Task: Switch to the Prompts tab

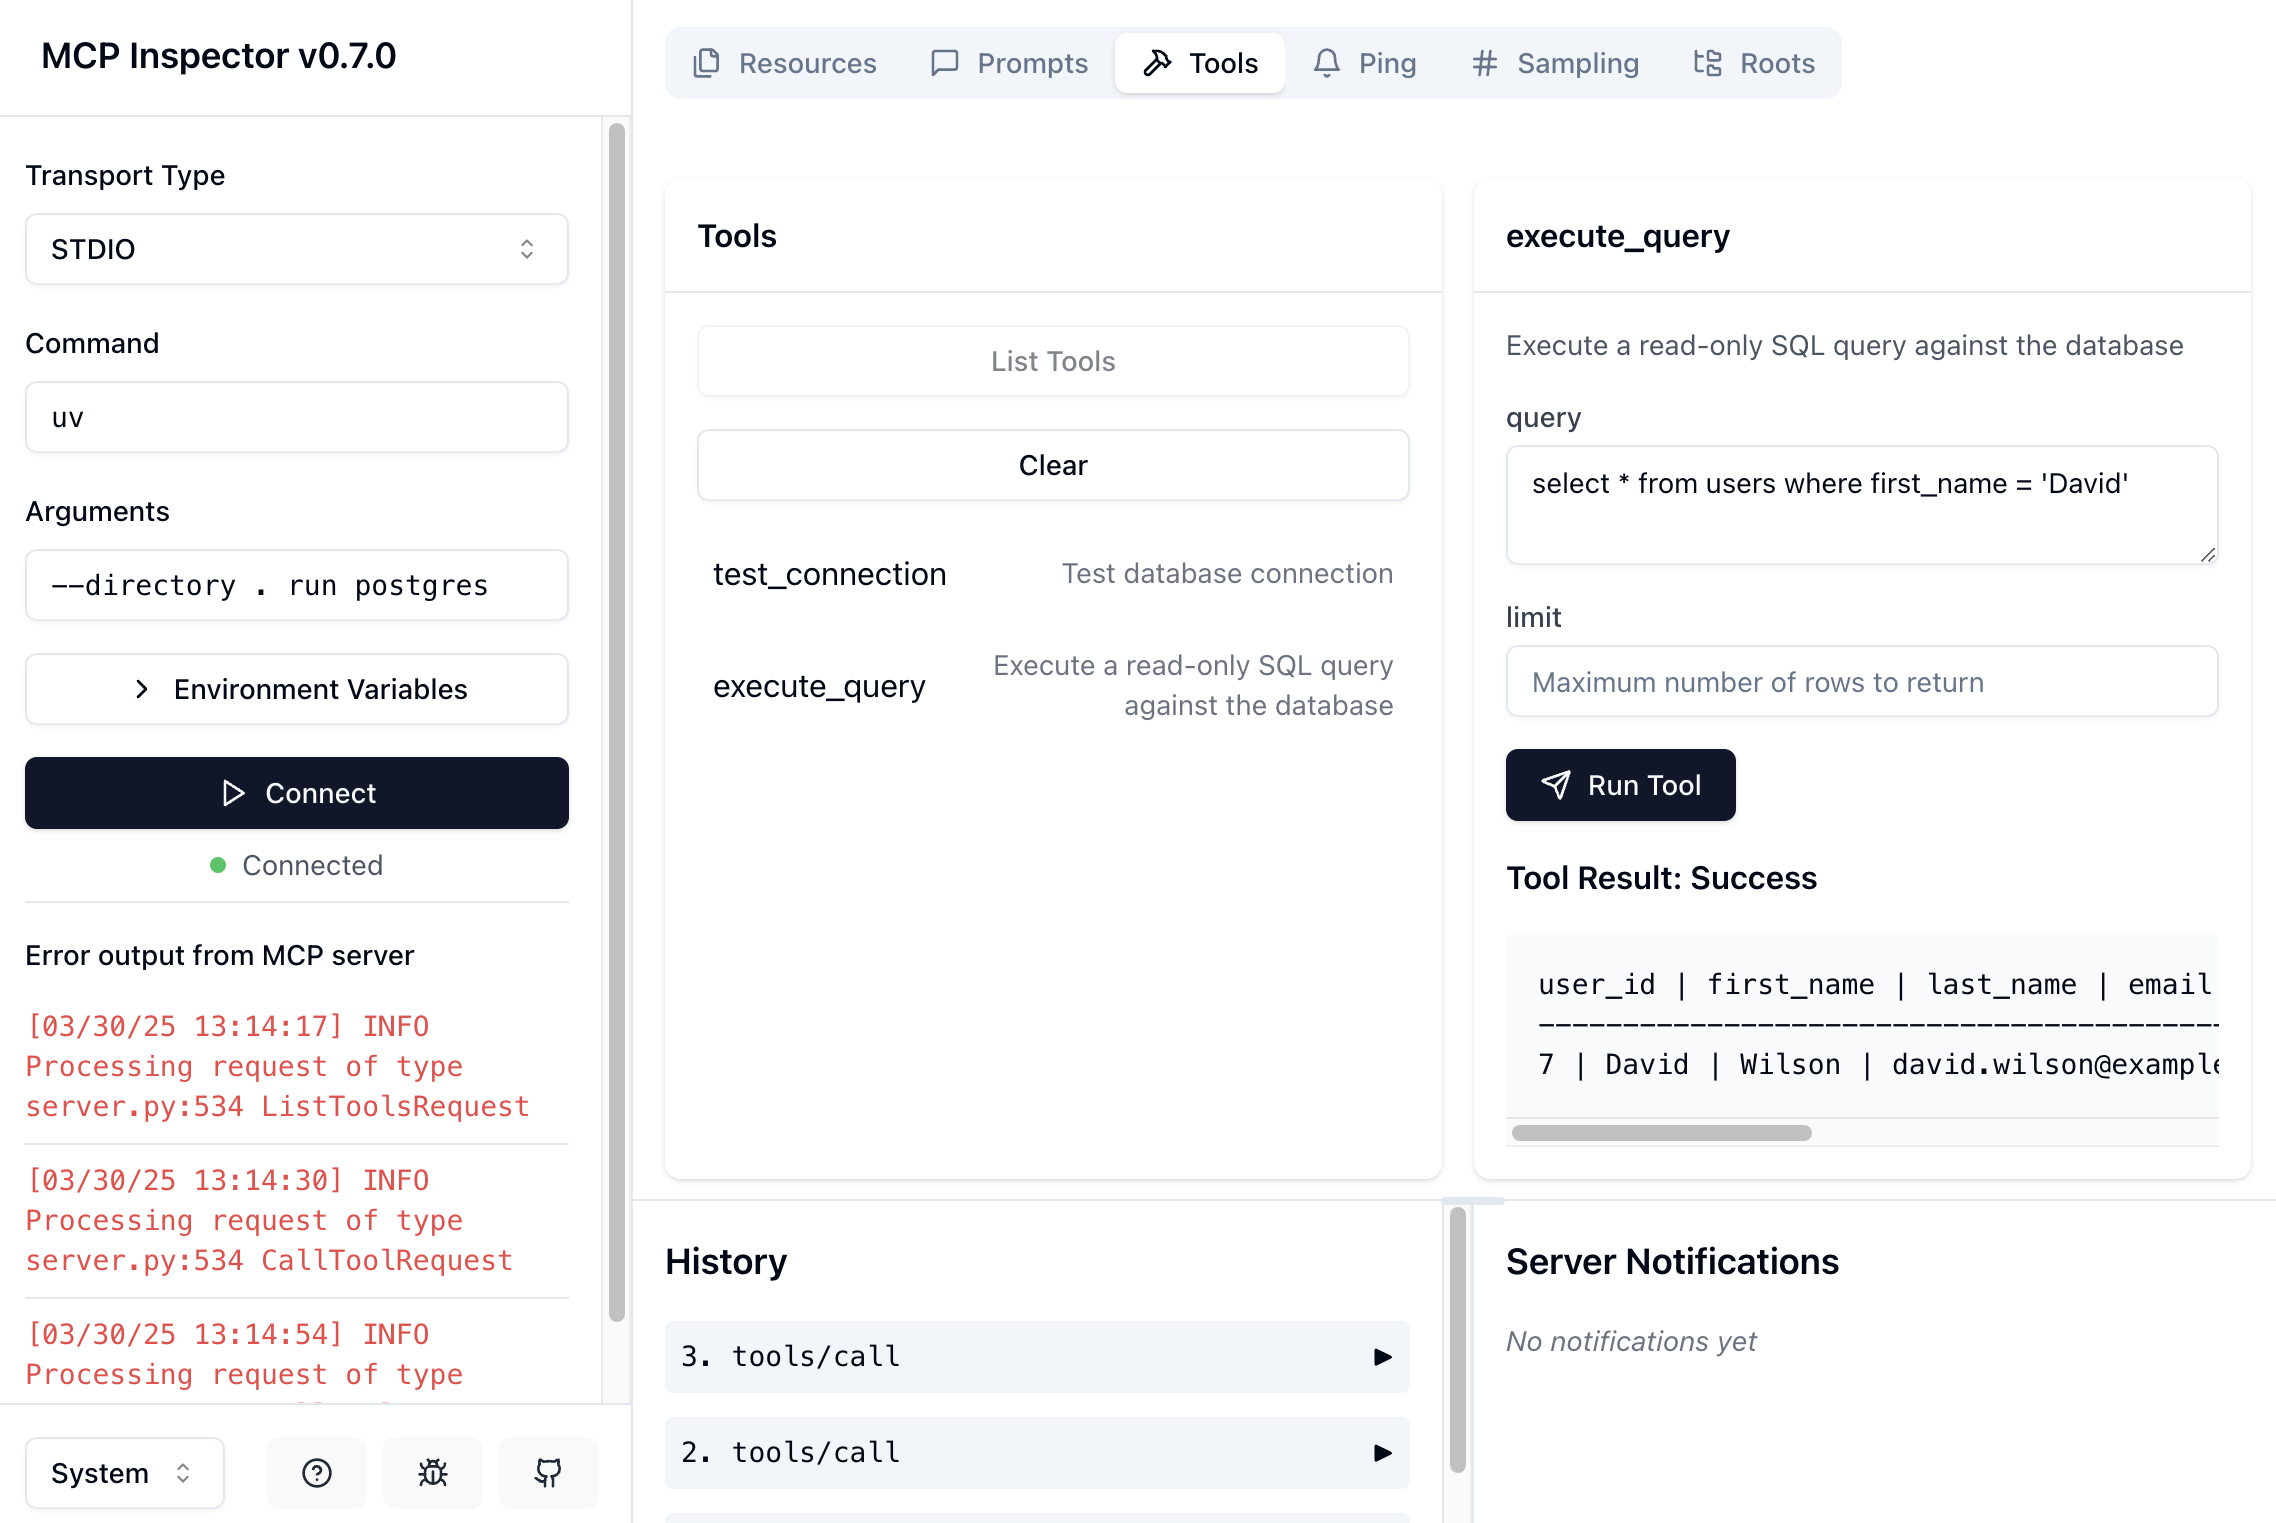Action: tap(1009, 63)
